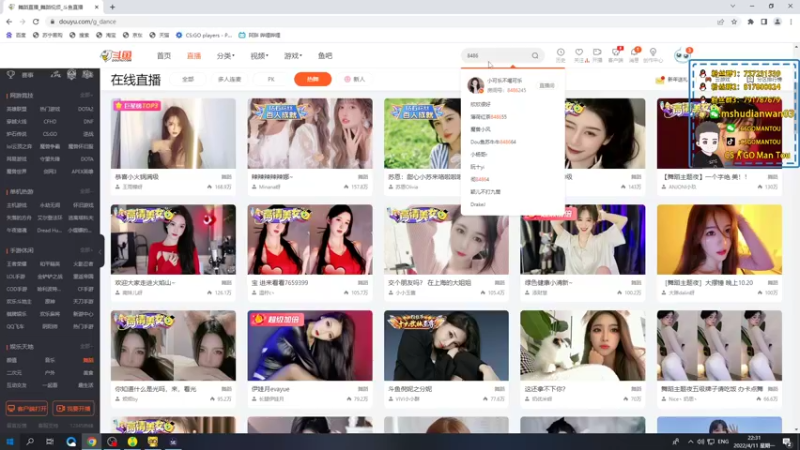Open Chrome's tab search chevron
This screenshot has width=800, height=450.
pos(733,7)
